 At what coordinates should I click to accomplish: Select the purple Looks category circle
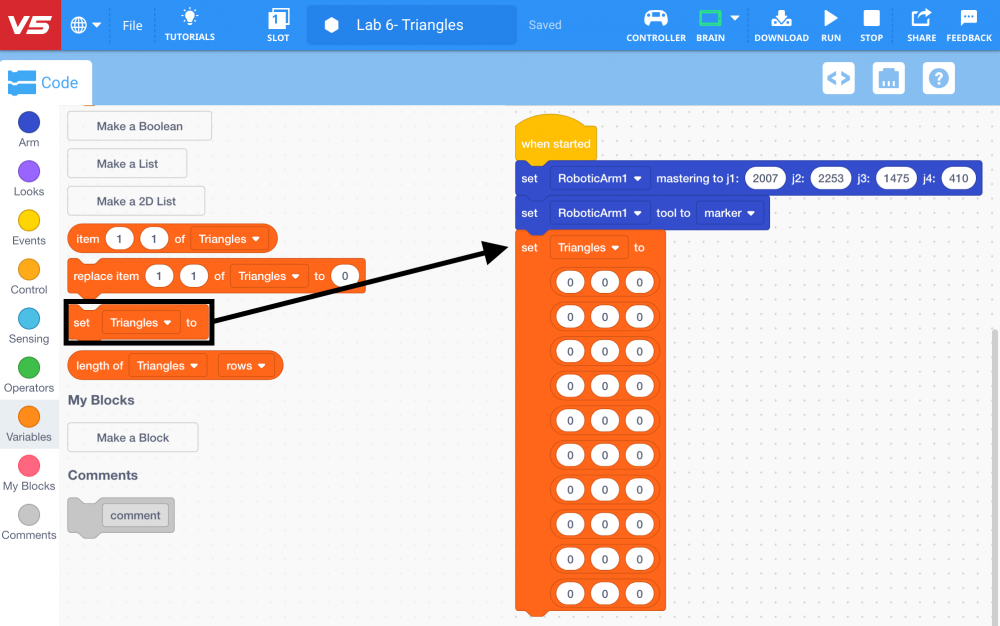coord(29,171)
